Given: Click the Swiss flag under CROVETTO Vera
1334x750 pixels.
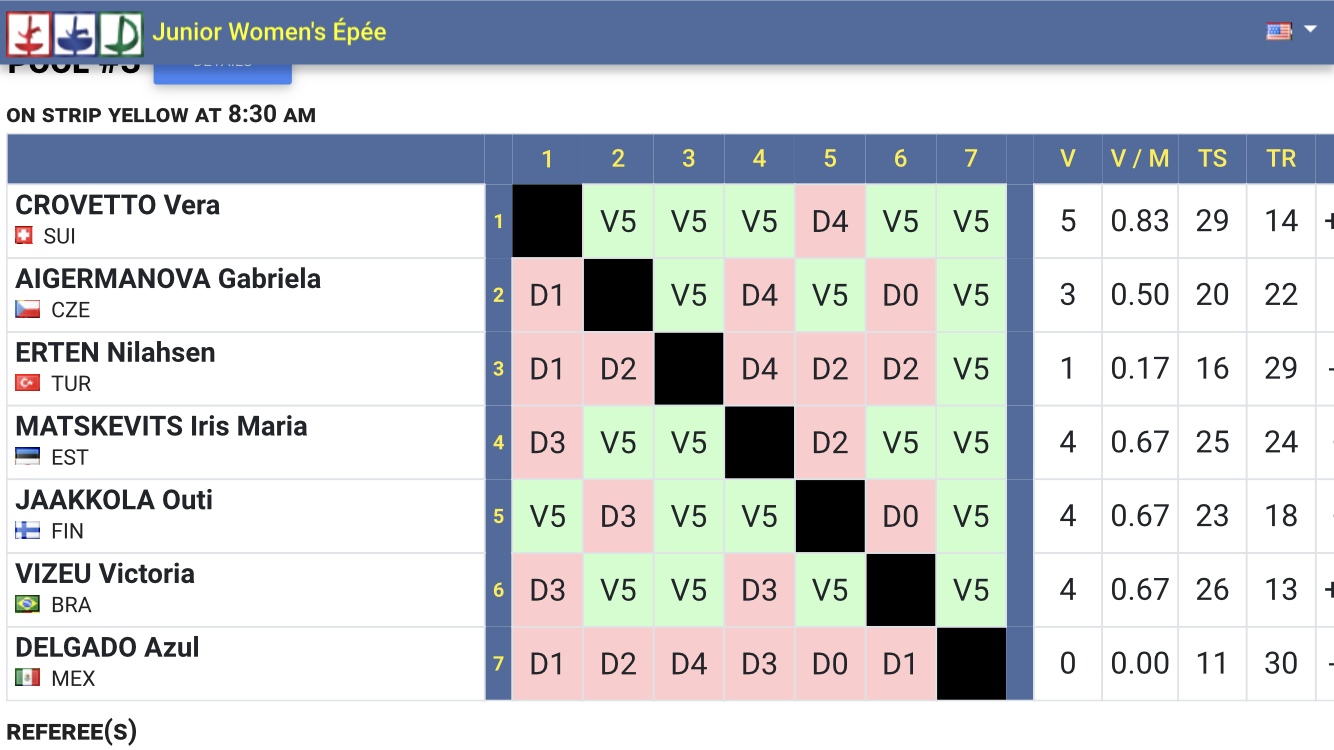Looking at the screenshot, I should [25, 236].
